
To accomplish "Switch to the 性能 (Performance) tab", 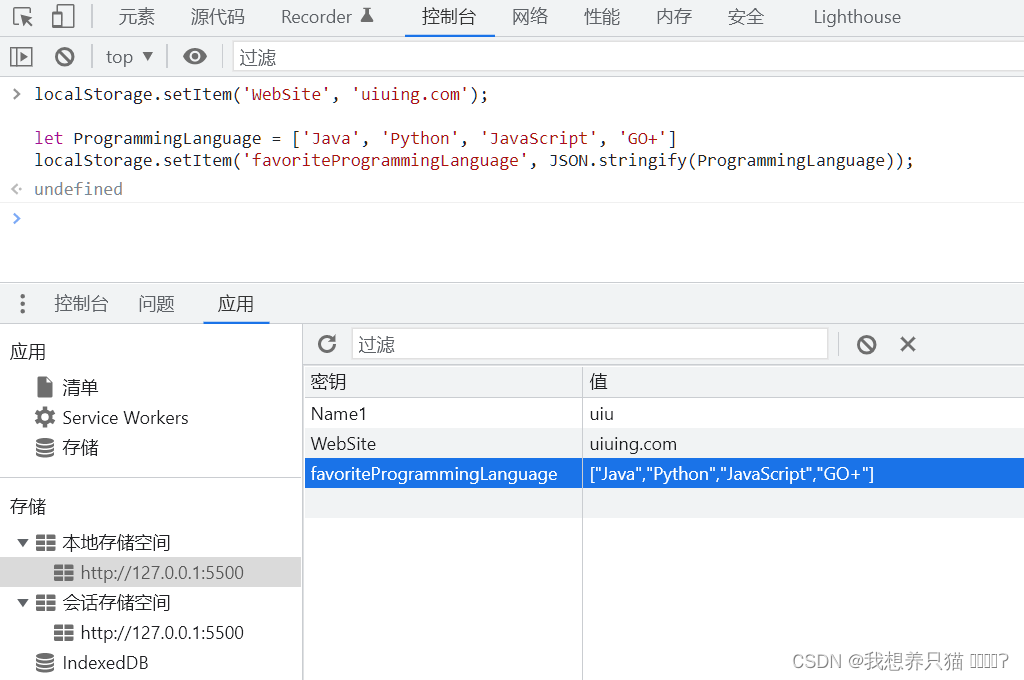I will click(x=601, y=17).
